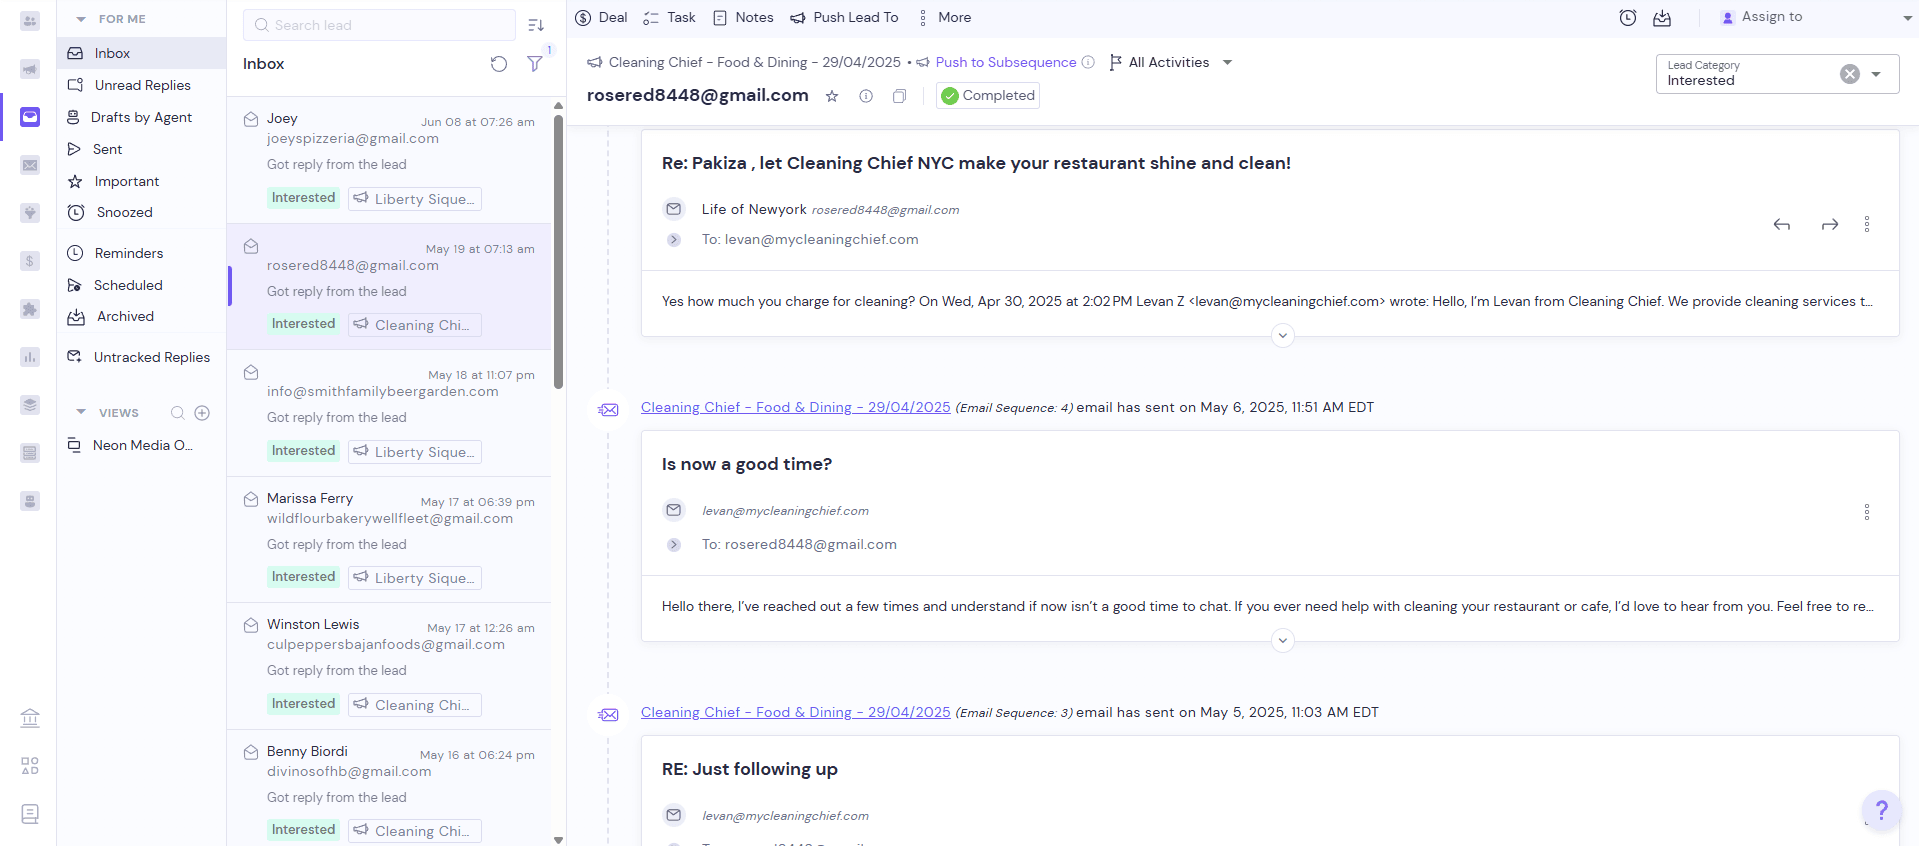Open the dollar deals icon in left rail
Image resolution: width=1919 pixels, height=846 pixels.
click(x=30, y=261)
